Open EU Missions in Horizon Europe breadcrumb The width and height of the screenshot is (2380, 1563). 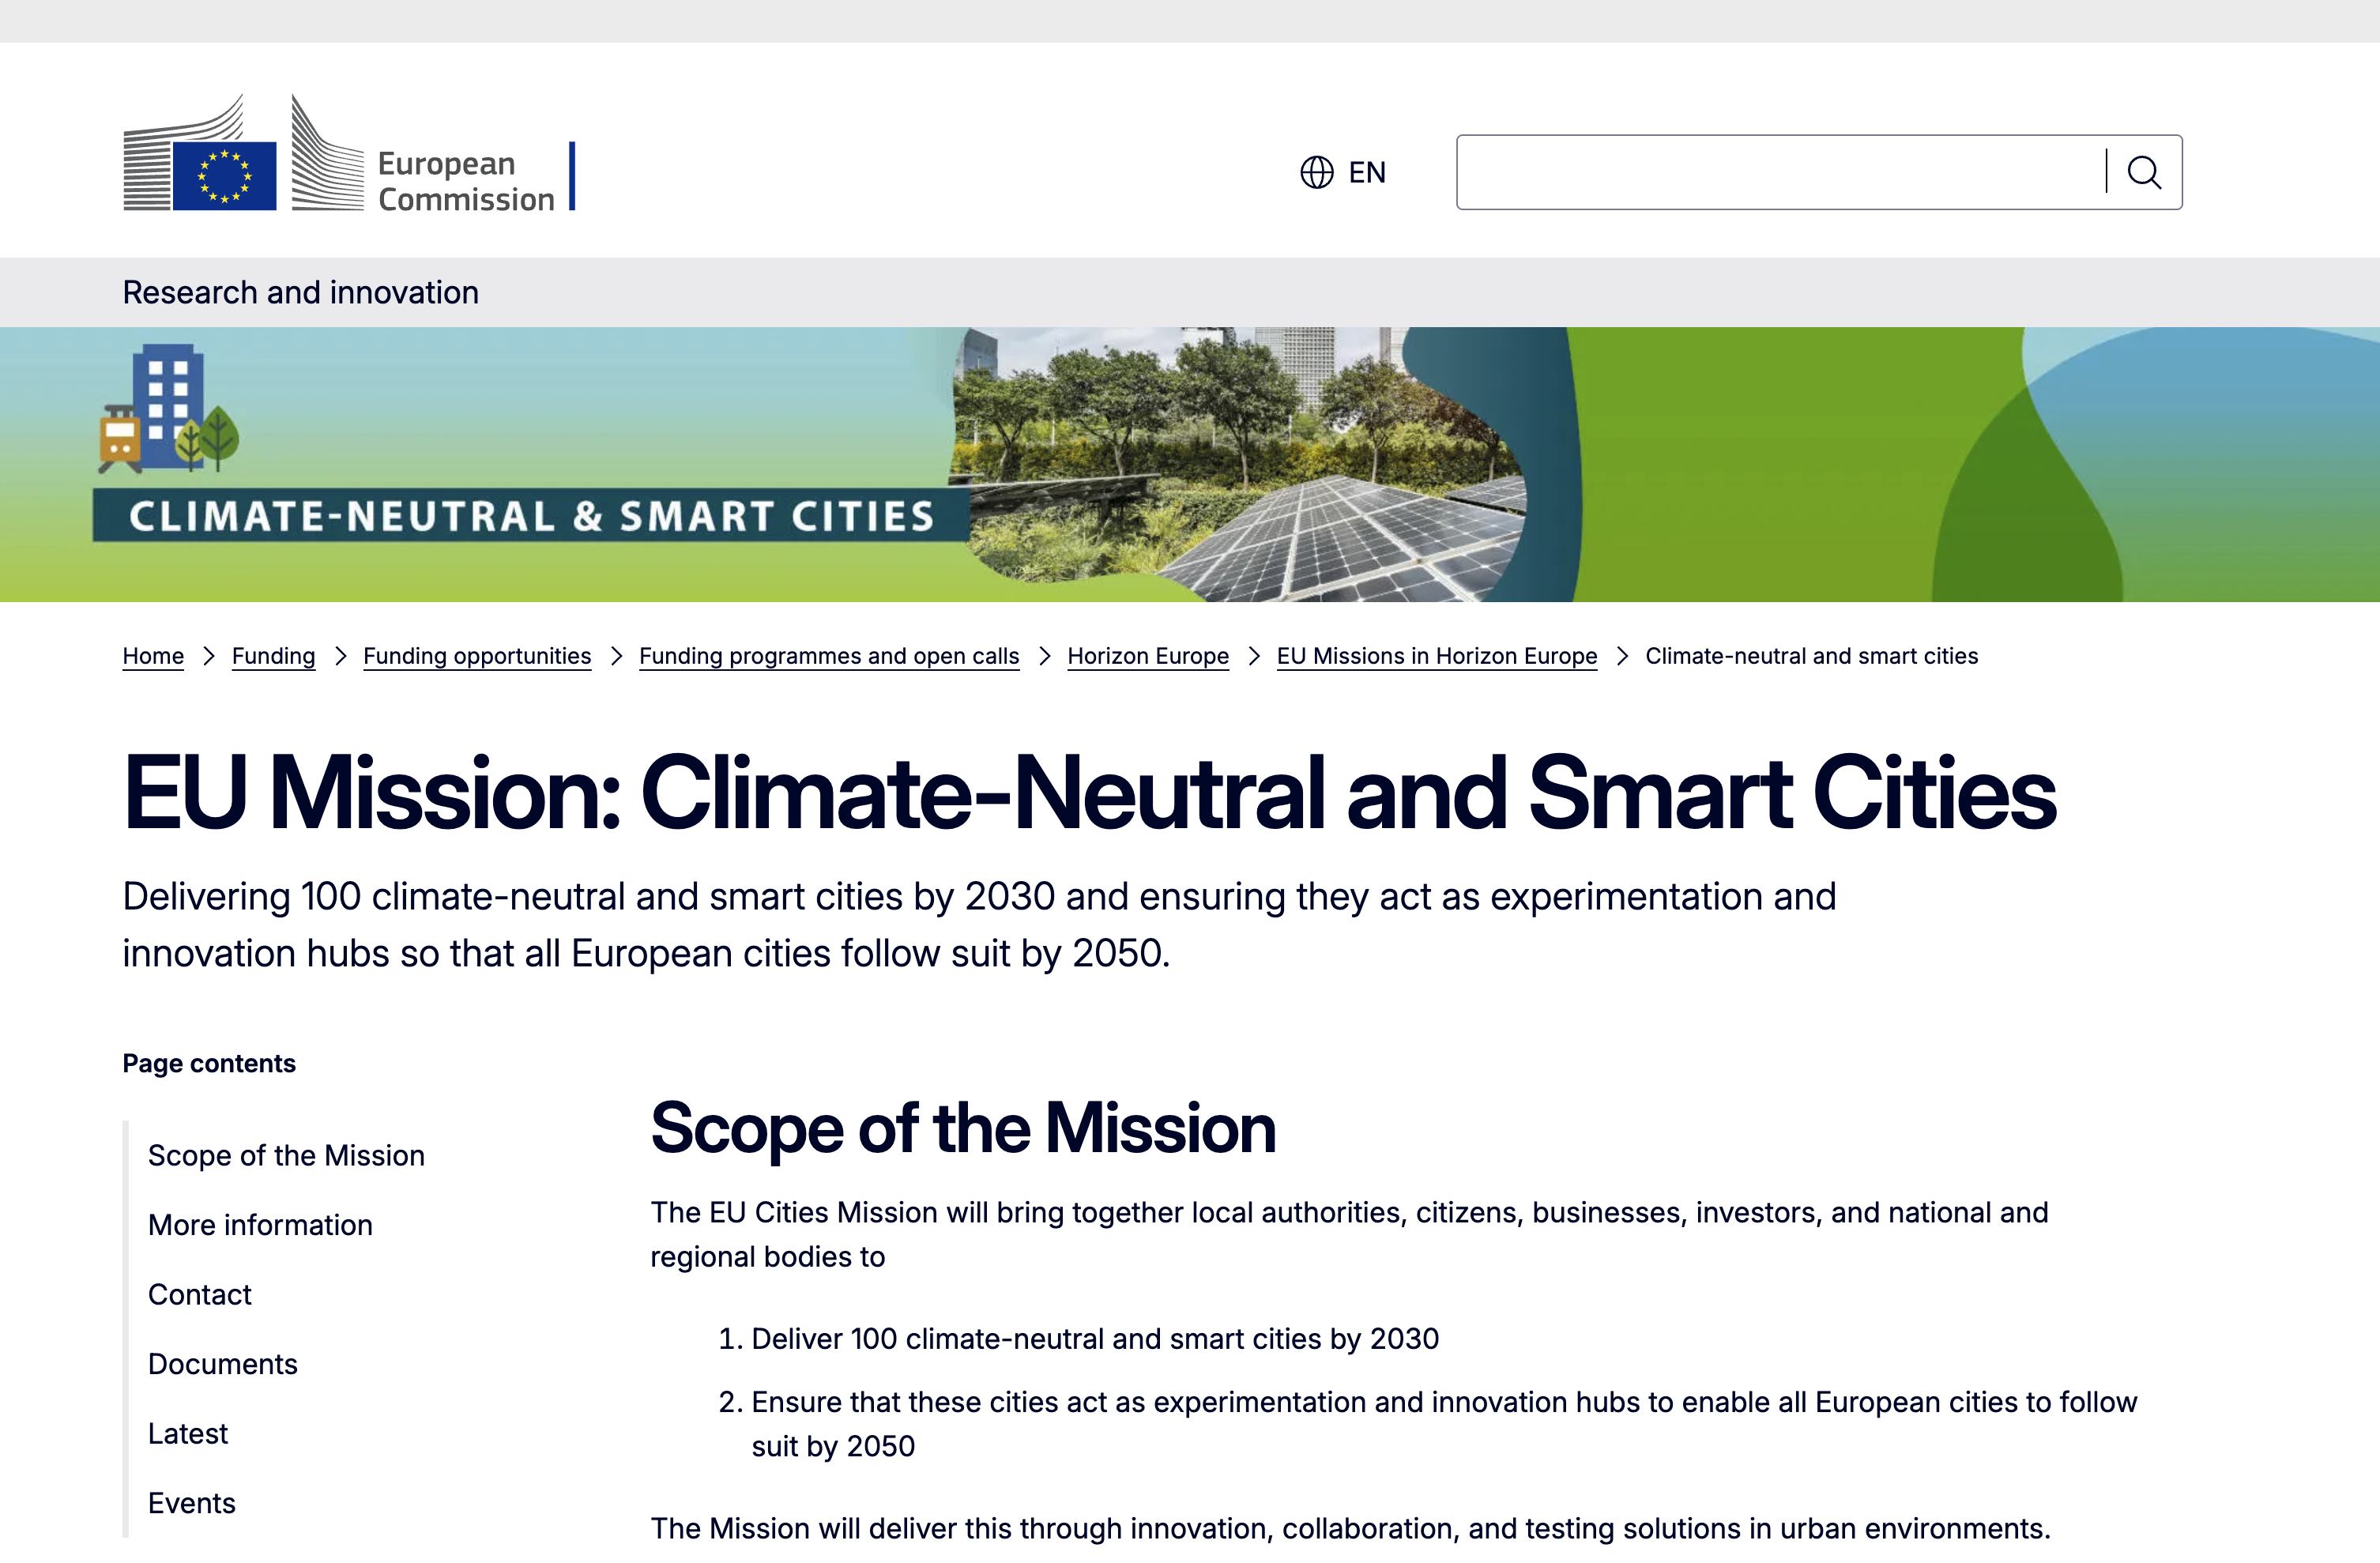coord(1437,656)
